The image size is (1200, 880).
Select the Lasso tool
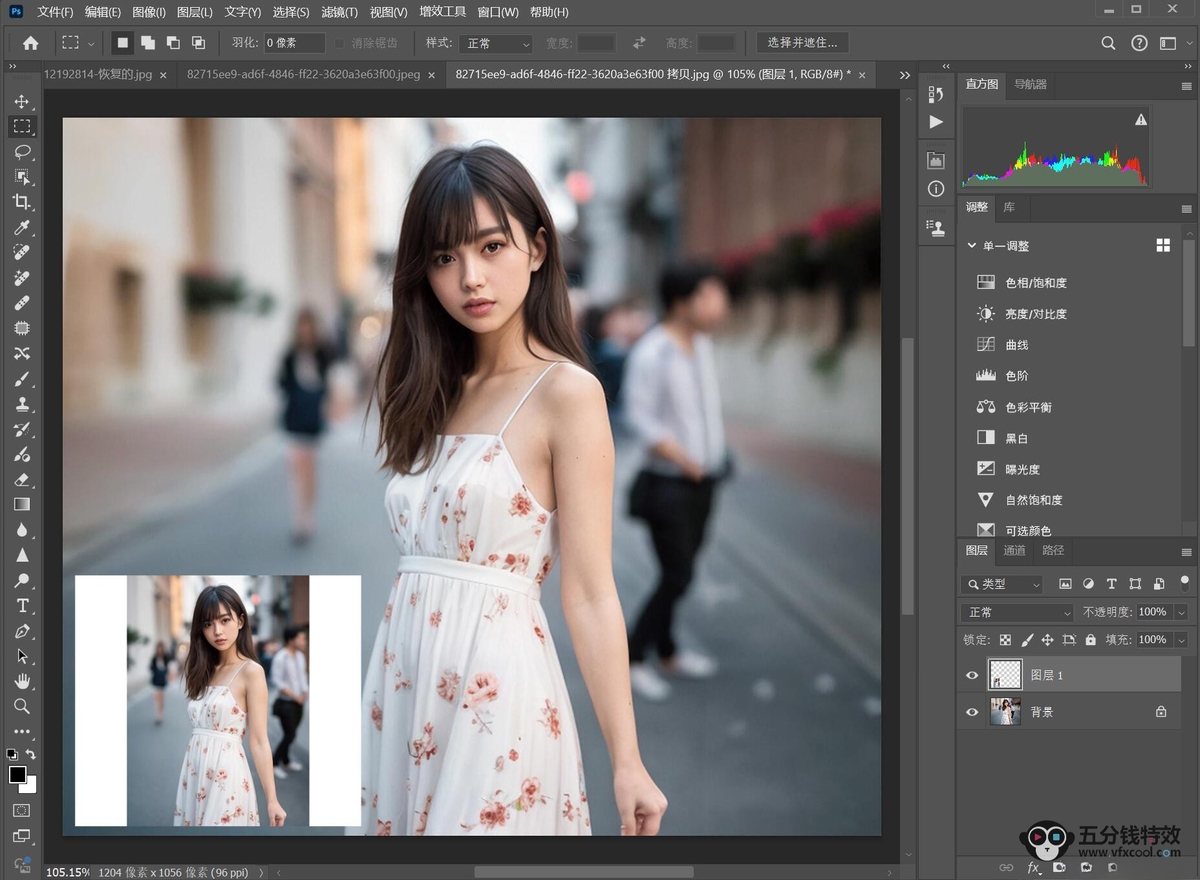pos(22,152)
